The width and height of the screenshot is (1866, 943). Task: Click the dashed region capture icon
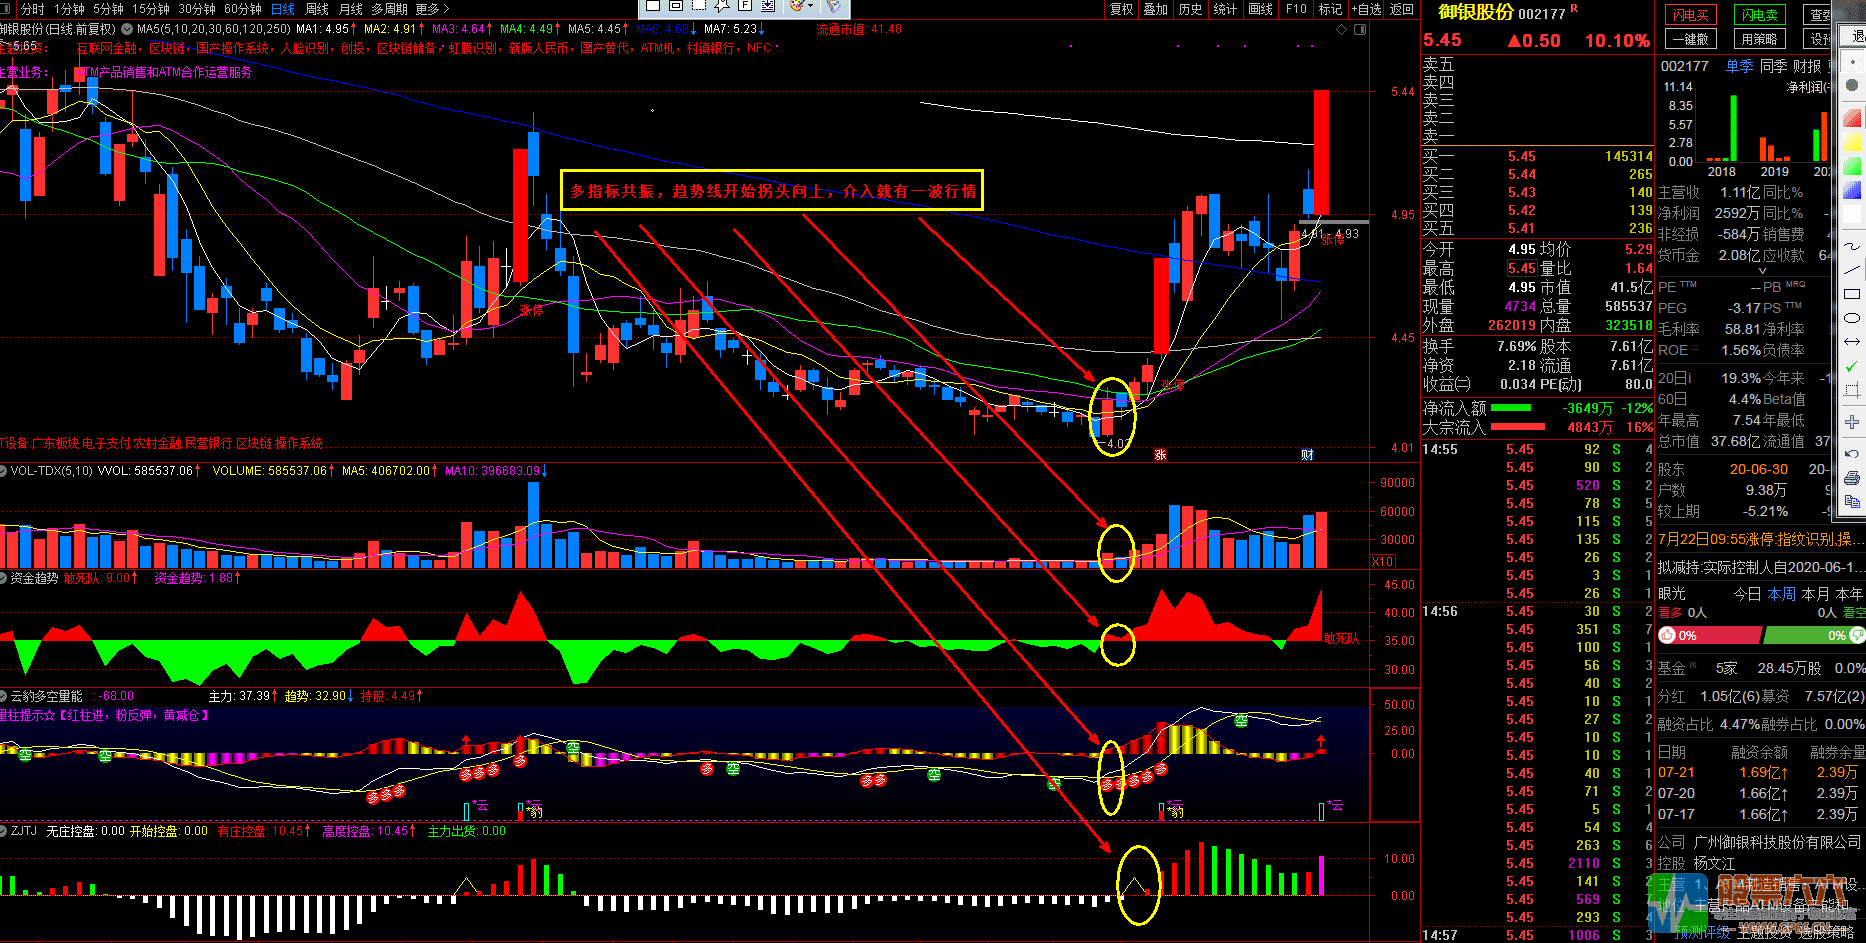click(699, 5)
